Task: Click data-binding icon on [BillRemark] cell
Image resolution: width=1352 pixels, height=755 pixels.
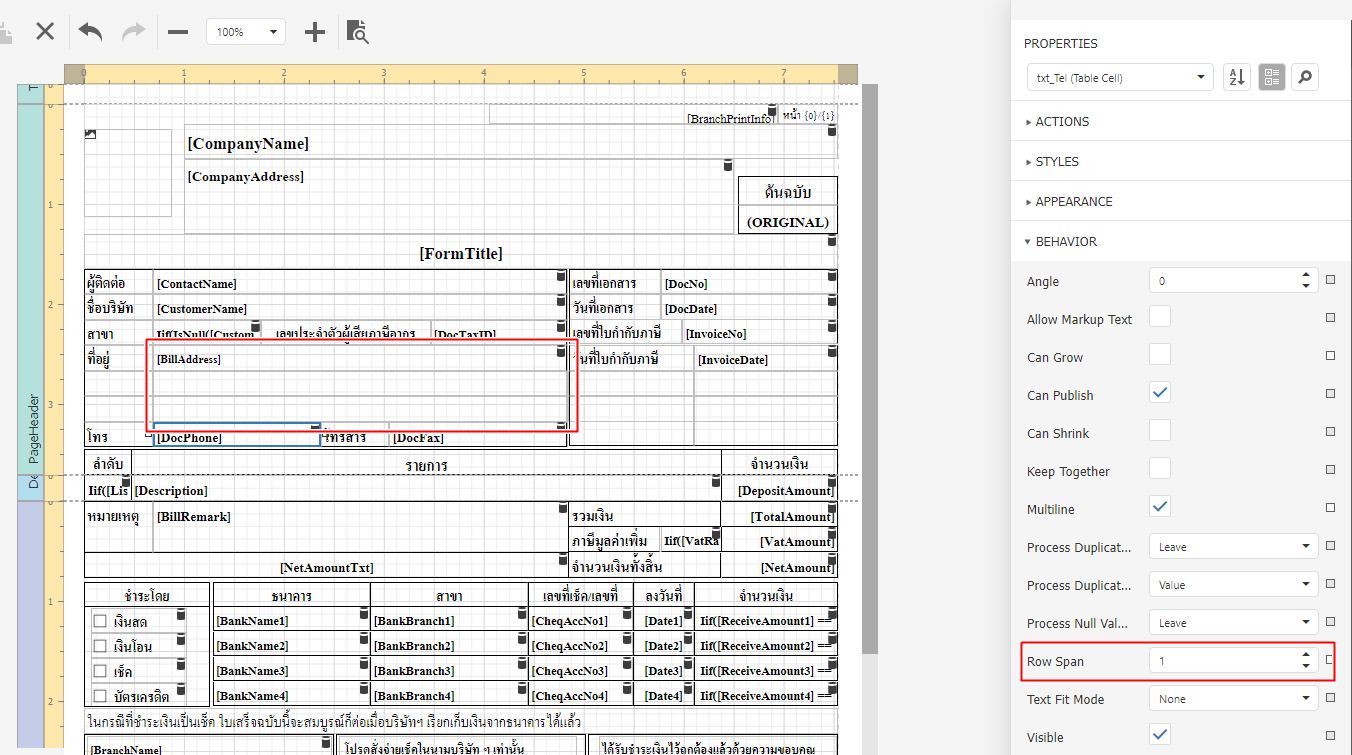Action: coord(561,510)
